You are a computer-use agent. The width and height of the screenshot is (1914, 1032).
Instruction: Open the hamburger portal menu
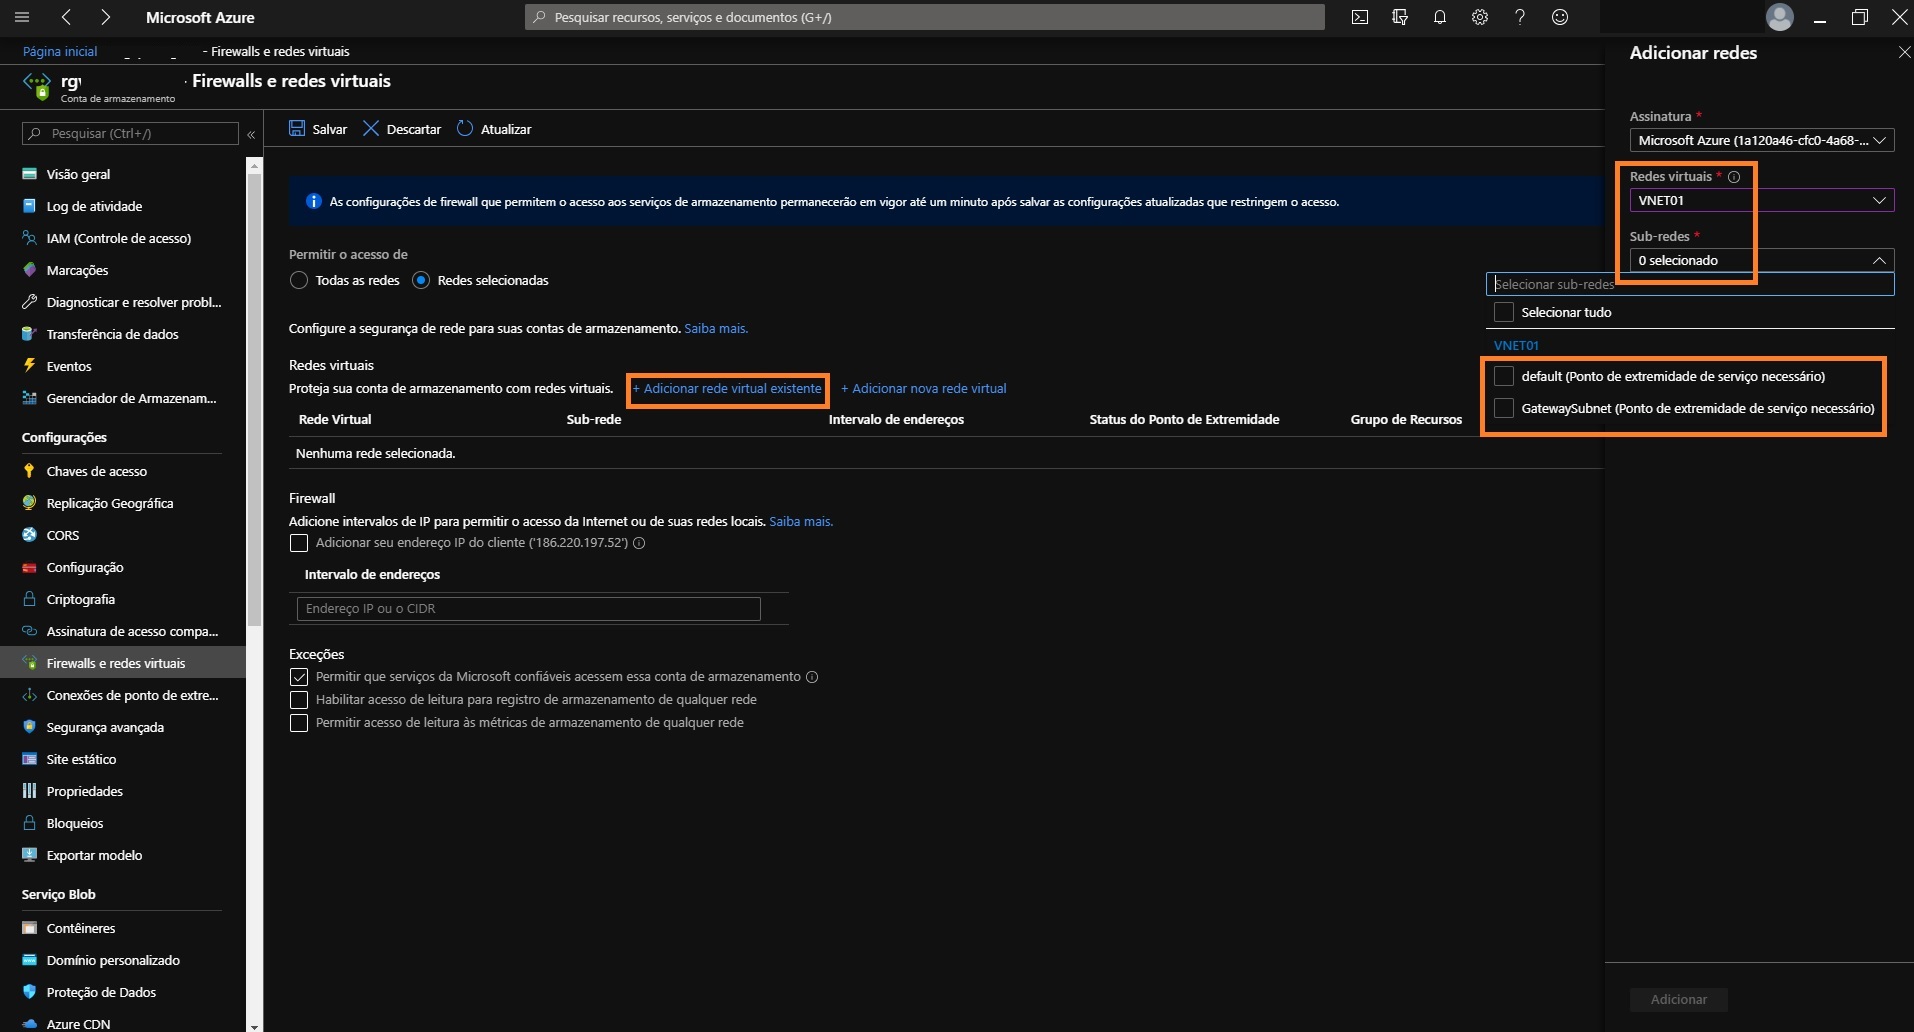pyautogui.click(x=22, y=17)
